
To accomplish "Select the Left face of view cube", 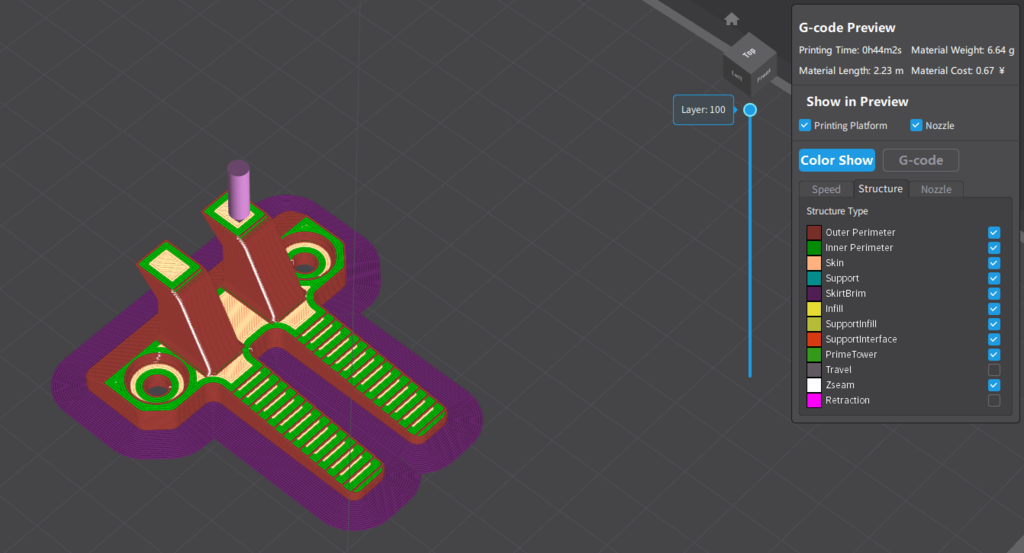I will [737, 75].
